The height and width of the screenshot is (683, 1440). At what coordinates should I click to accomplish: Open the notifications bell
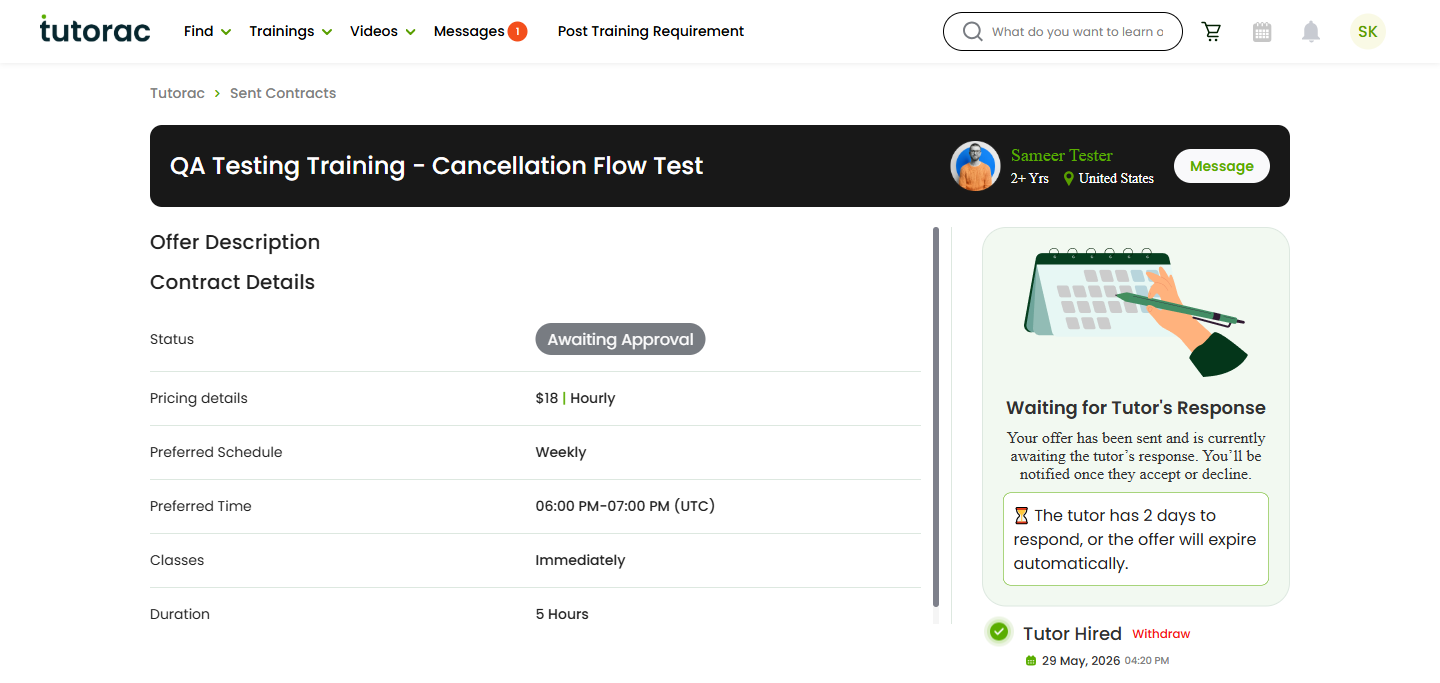tap(1311, 32)
